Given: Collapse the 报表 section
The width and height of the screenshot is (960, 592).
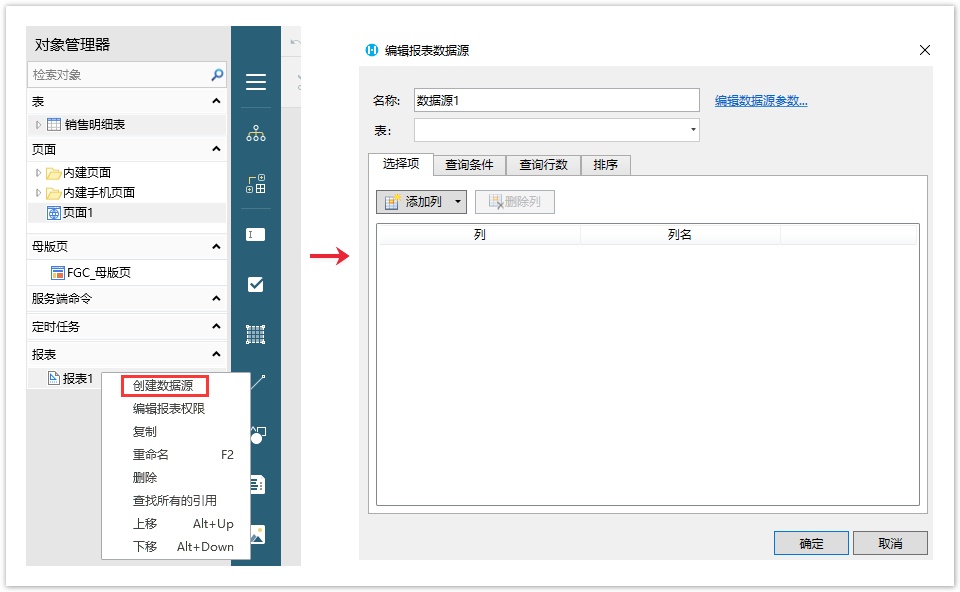Looking at the screenshot, I should [x=216, y=354].
